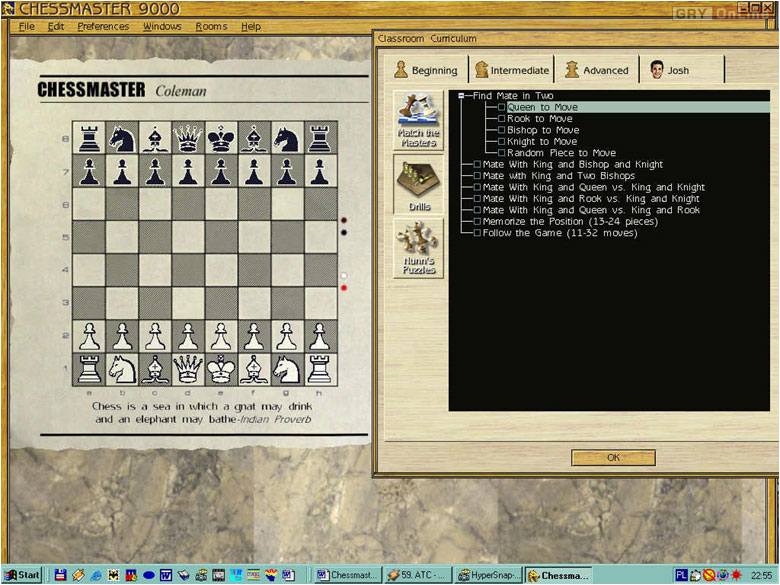Select the white rook on a1
This screenshot has height=585, width=780.
coord(90,370)
